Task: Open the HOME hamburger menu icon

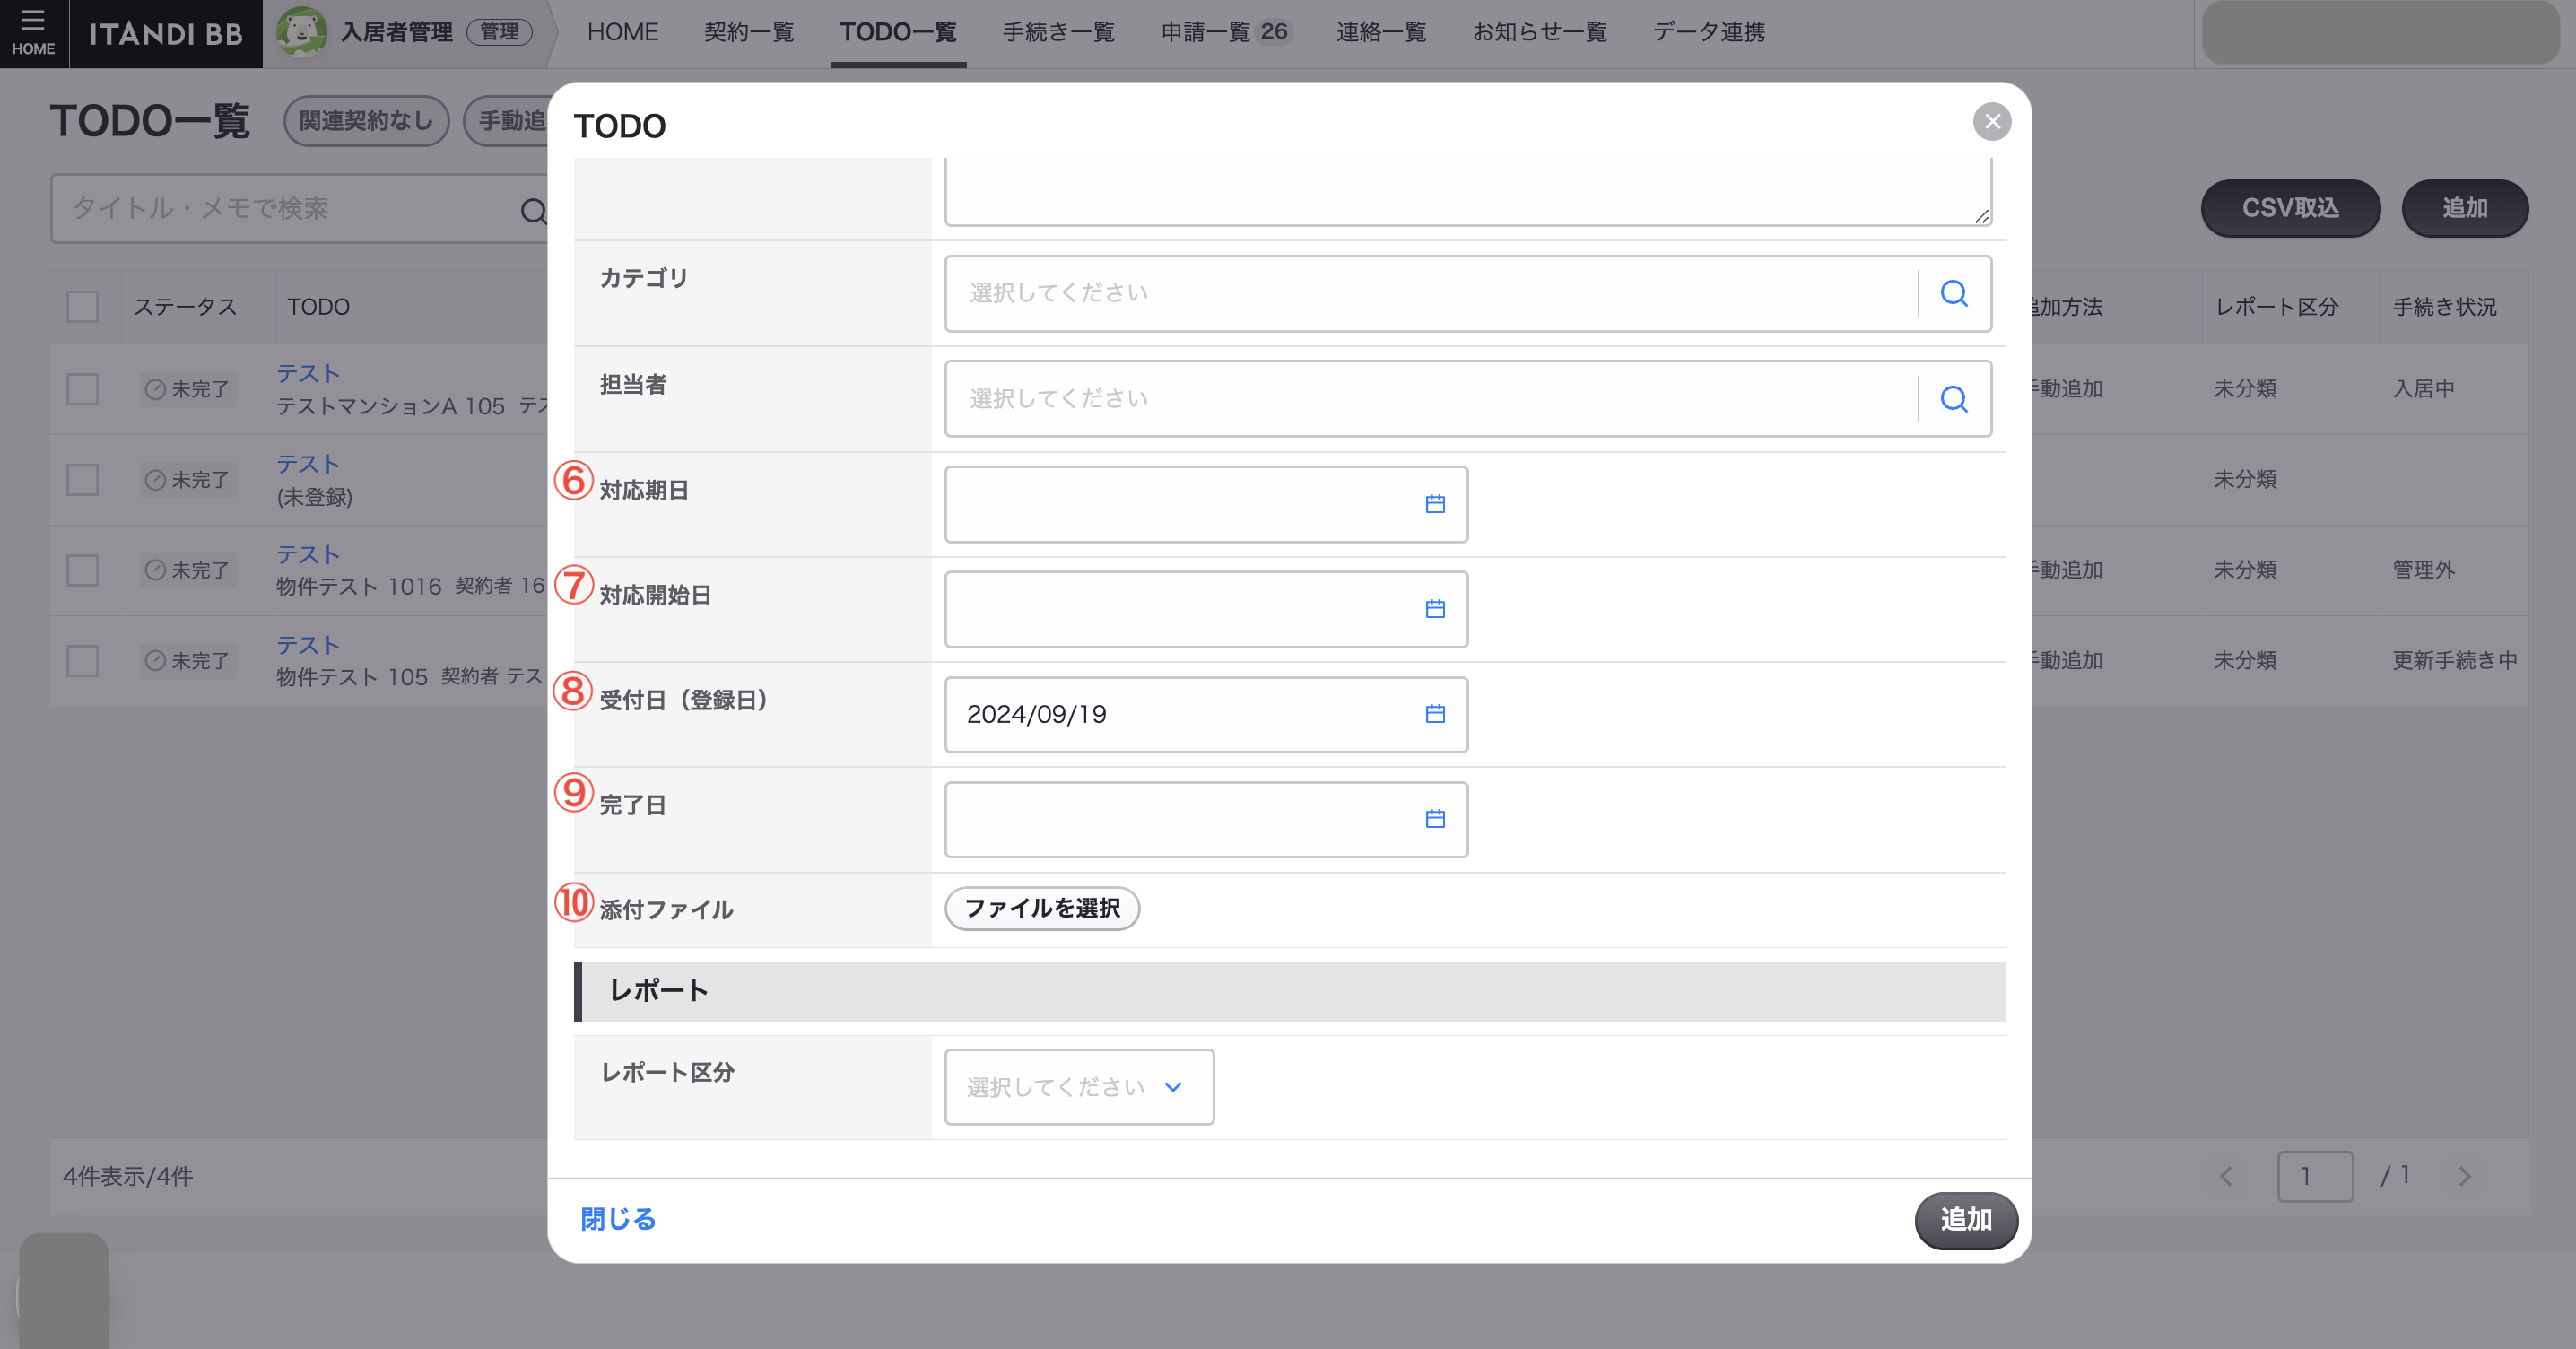Action: click(33, 32)
